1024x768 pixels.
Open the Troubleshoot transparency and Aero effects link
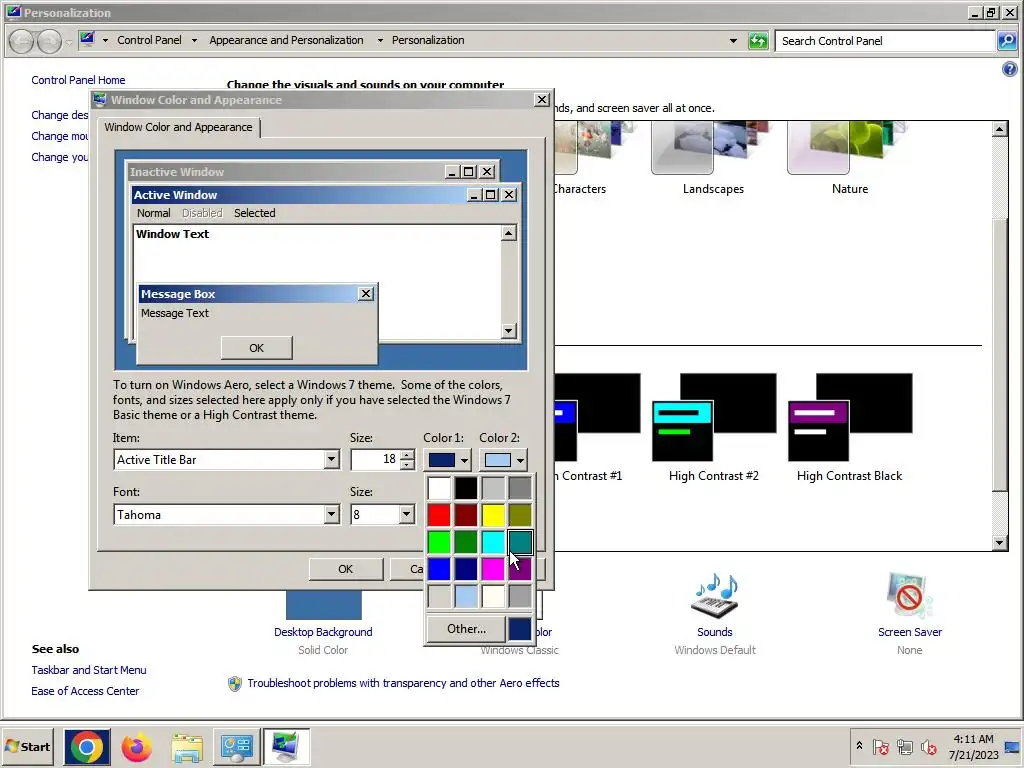click(403, 683)
